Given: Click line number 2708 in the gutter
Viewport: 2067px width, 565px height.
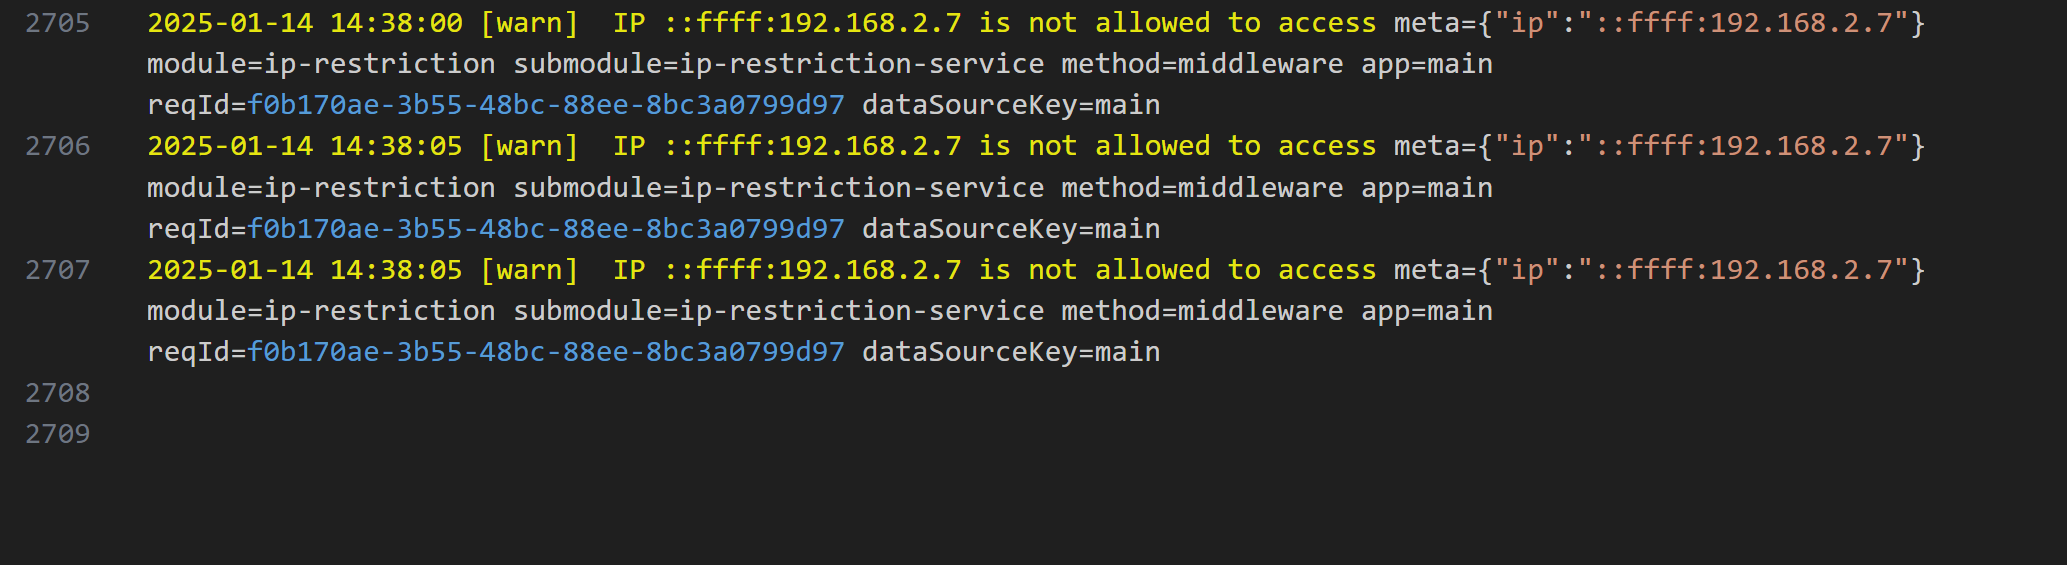Looking at the screenshot, I should pos(58,393).
